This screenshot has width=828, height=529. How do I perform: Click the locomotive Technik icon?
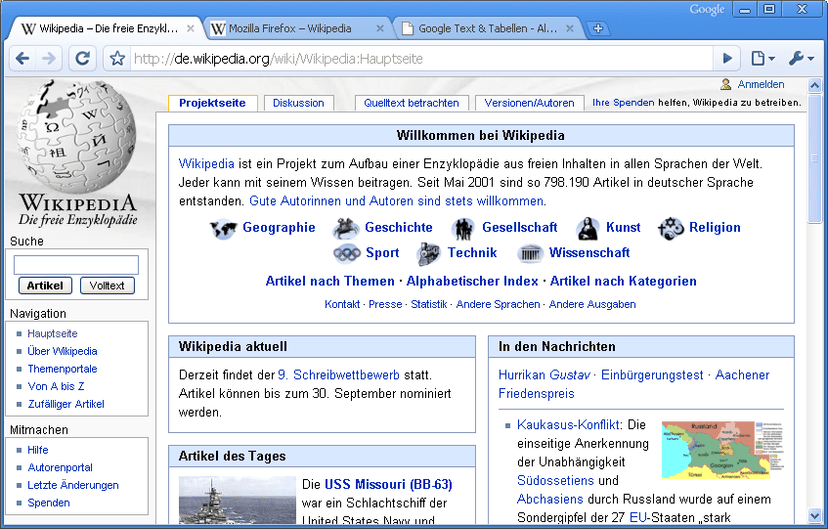428,254
